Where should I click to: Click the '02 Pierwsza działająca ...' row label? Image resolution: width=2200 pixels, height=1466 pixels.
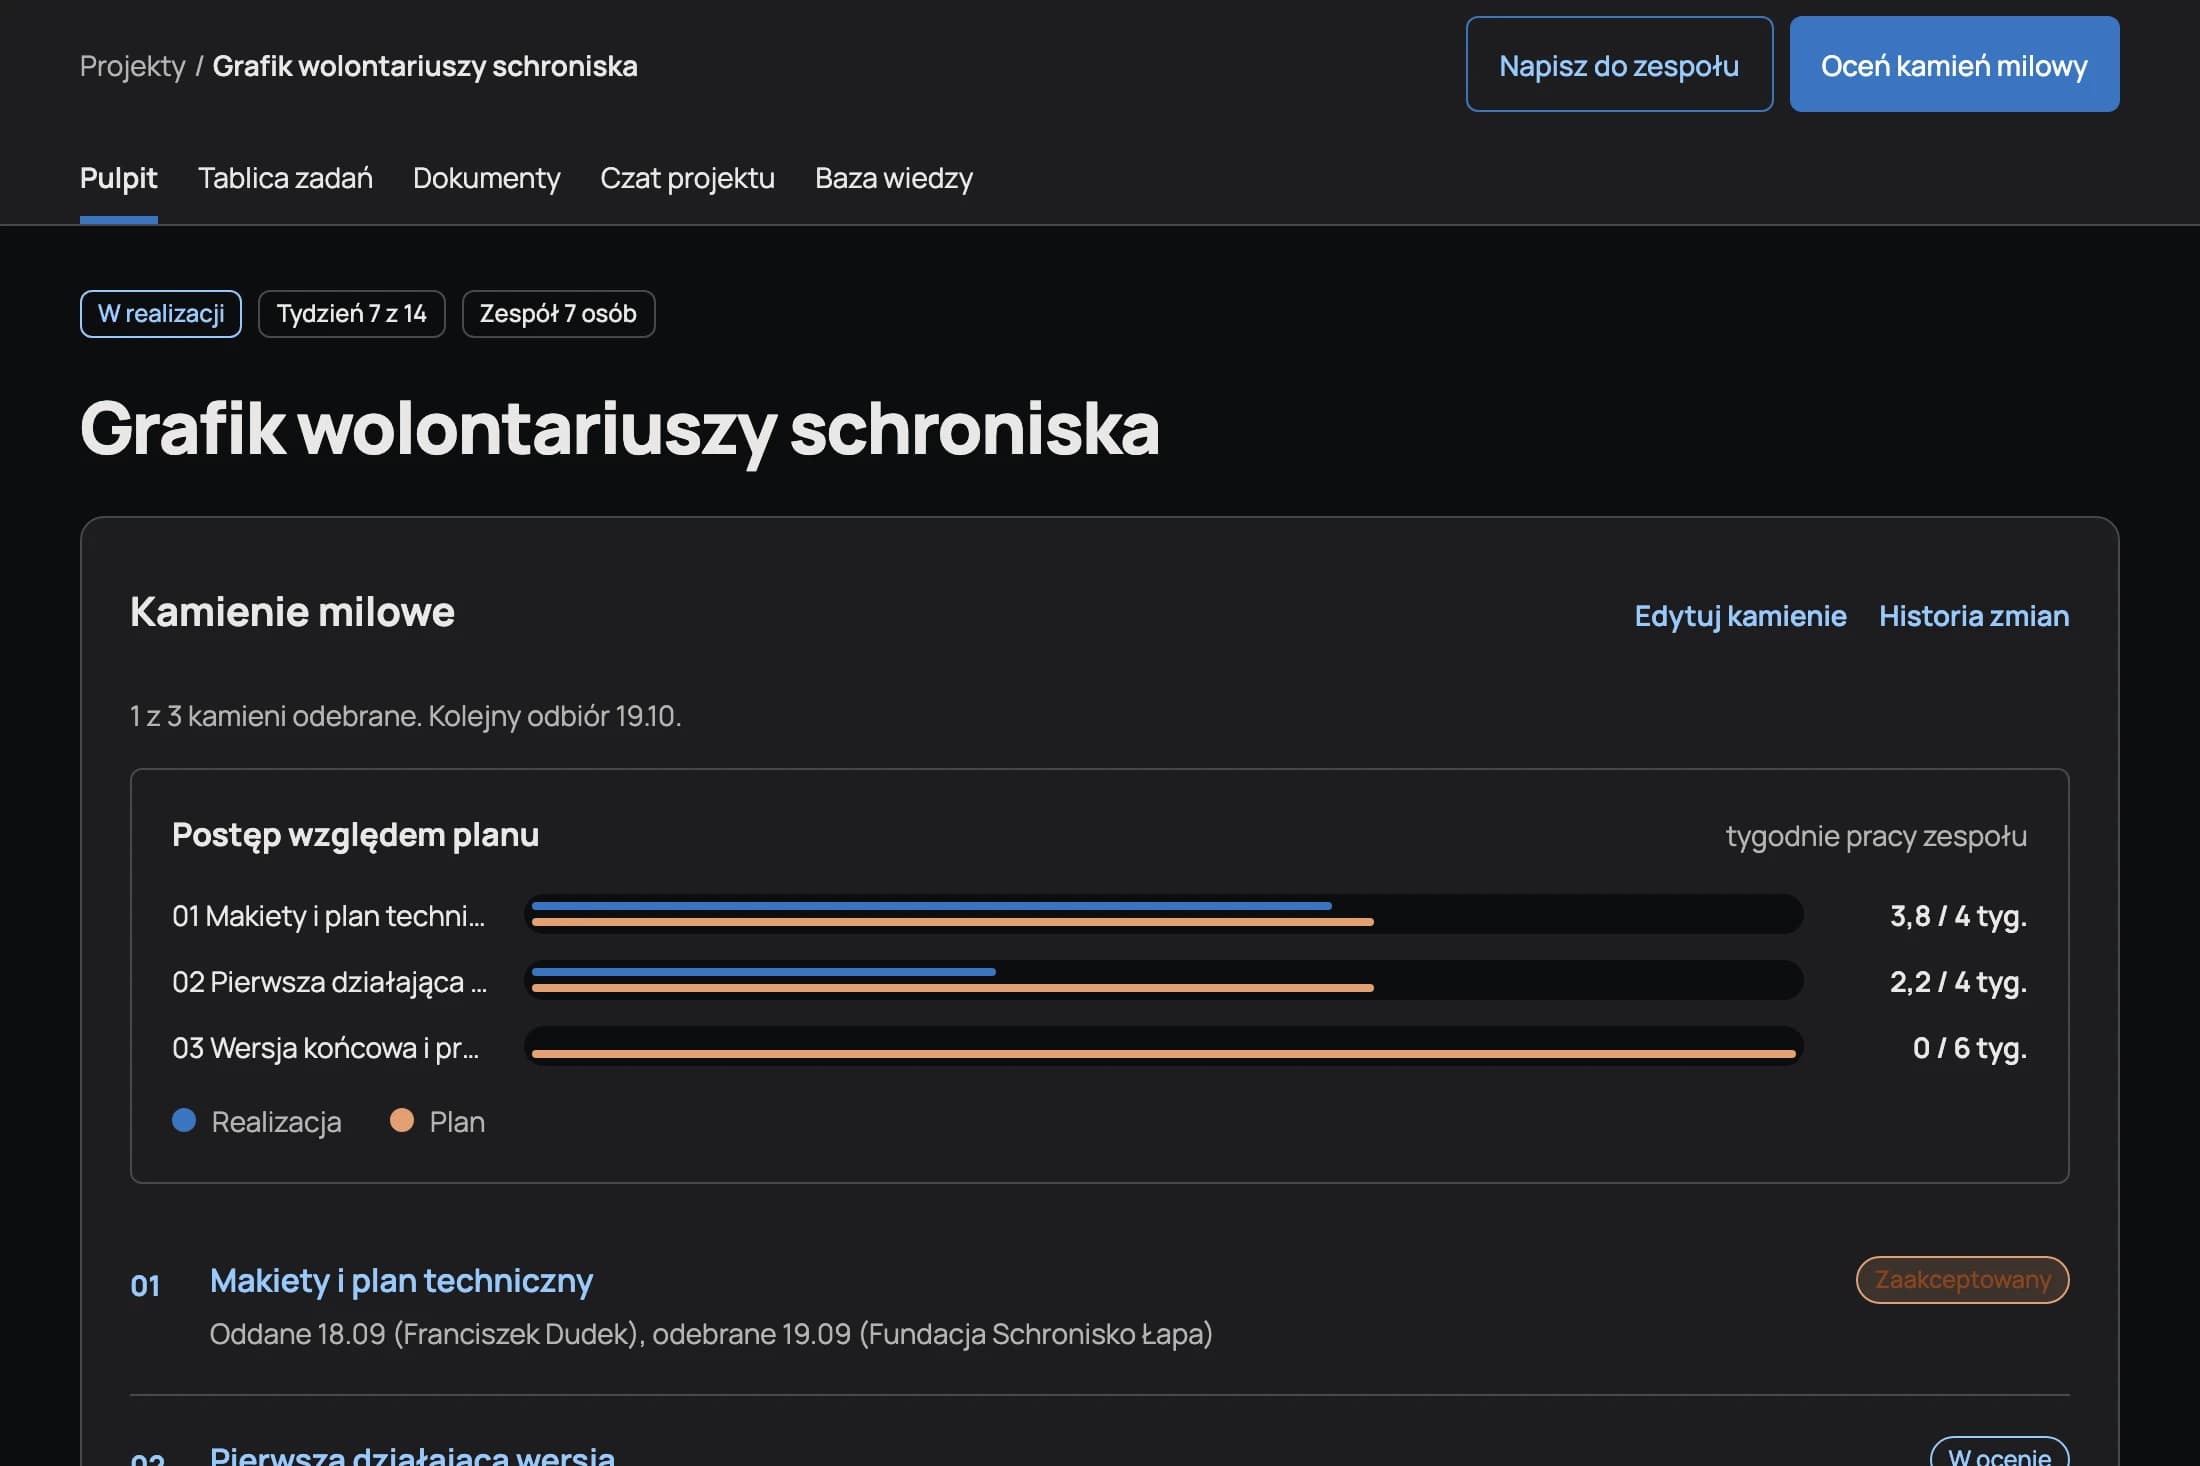tap(329, 982)
